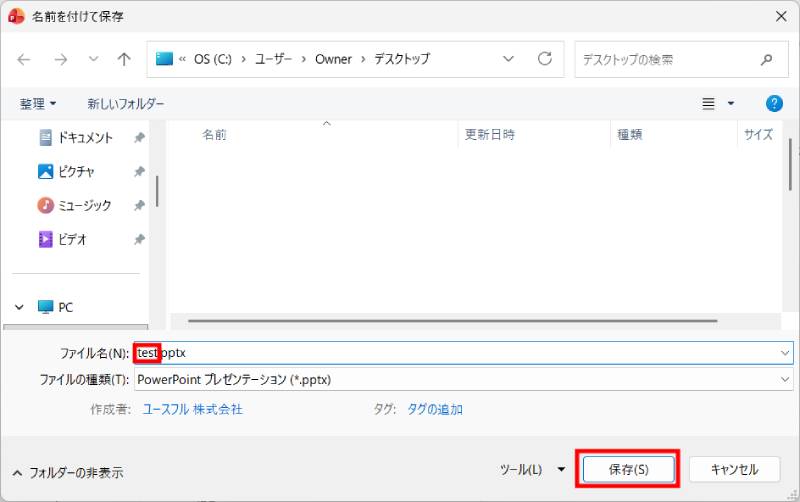Open ドキュメント in the sidebar
800x502 pixels.
tap(77, 138)
